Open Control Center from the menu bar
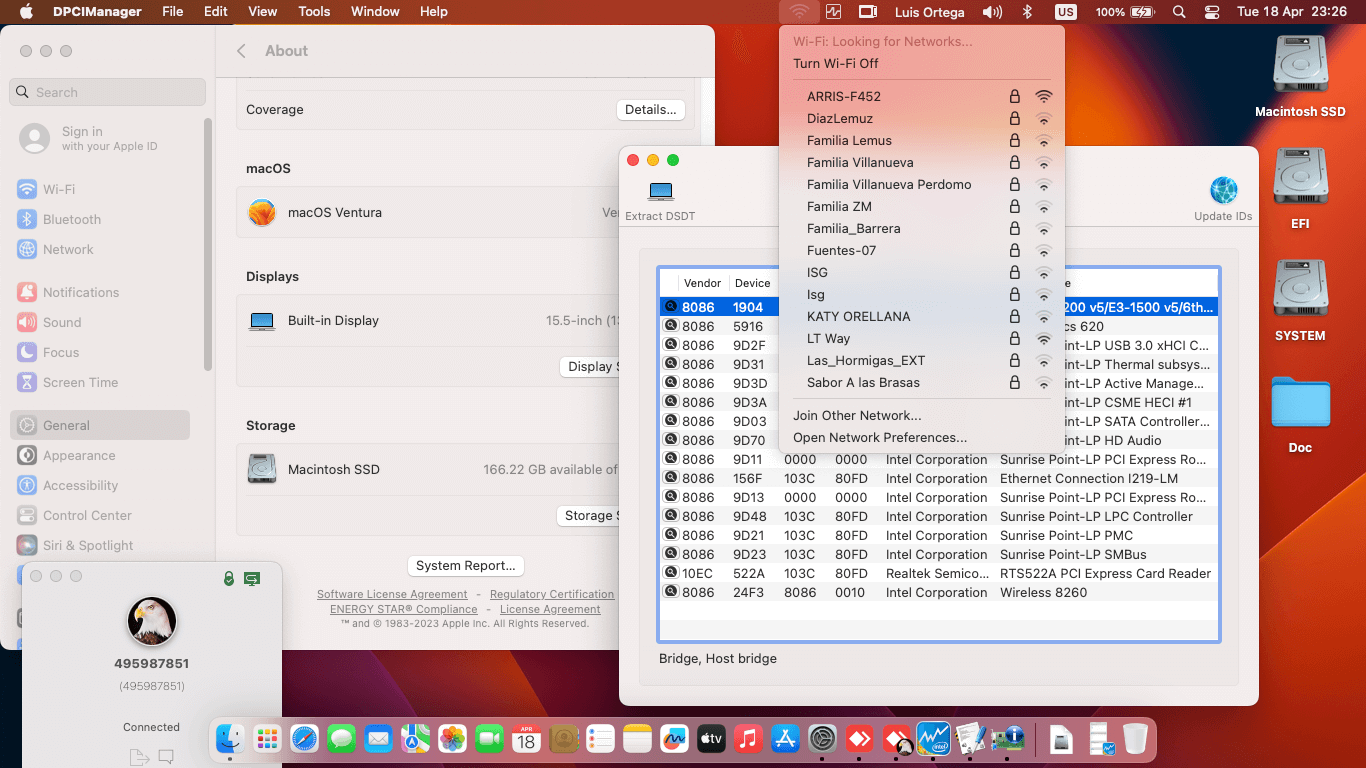The image size is (1366, 768). tap(1212, 12)
